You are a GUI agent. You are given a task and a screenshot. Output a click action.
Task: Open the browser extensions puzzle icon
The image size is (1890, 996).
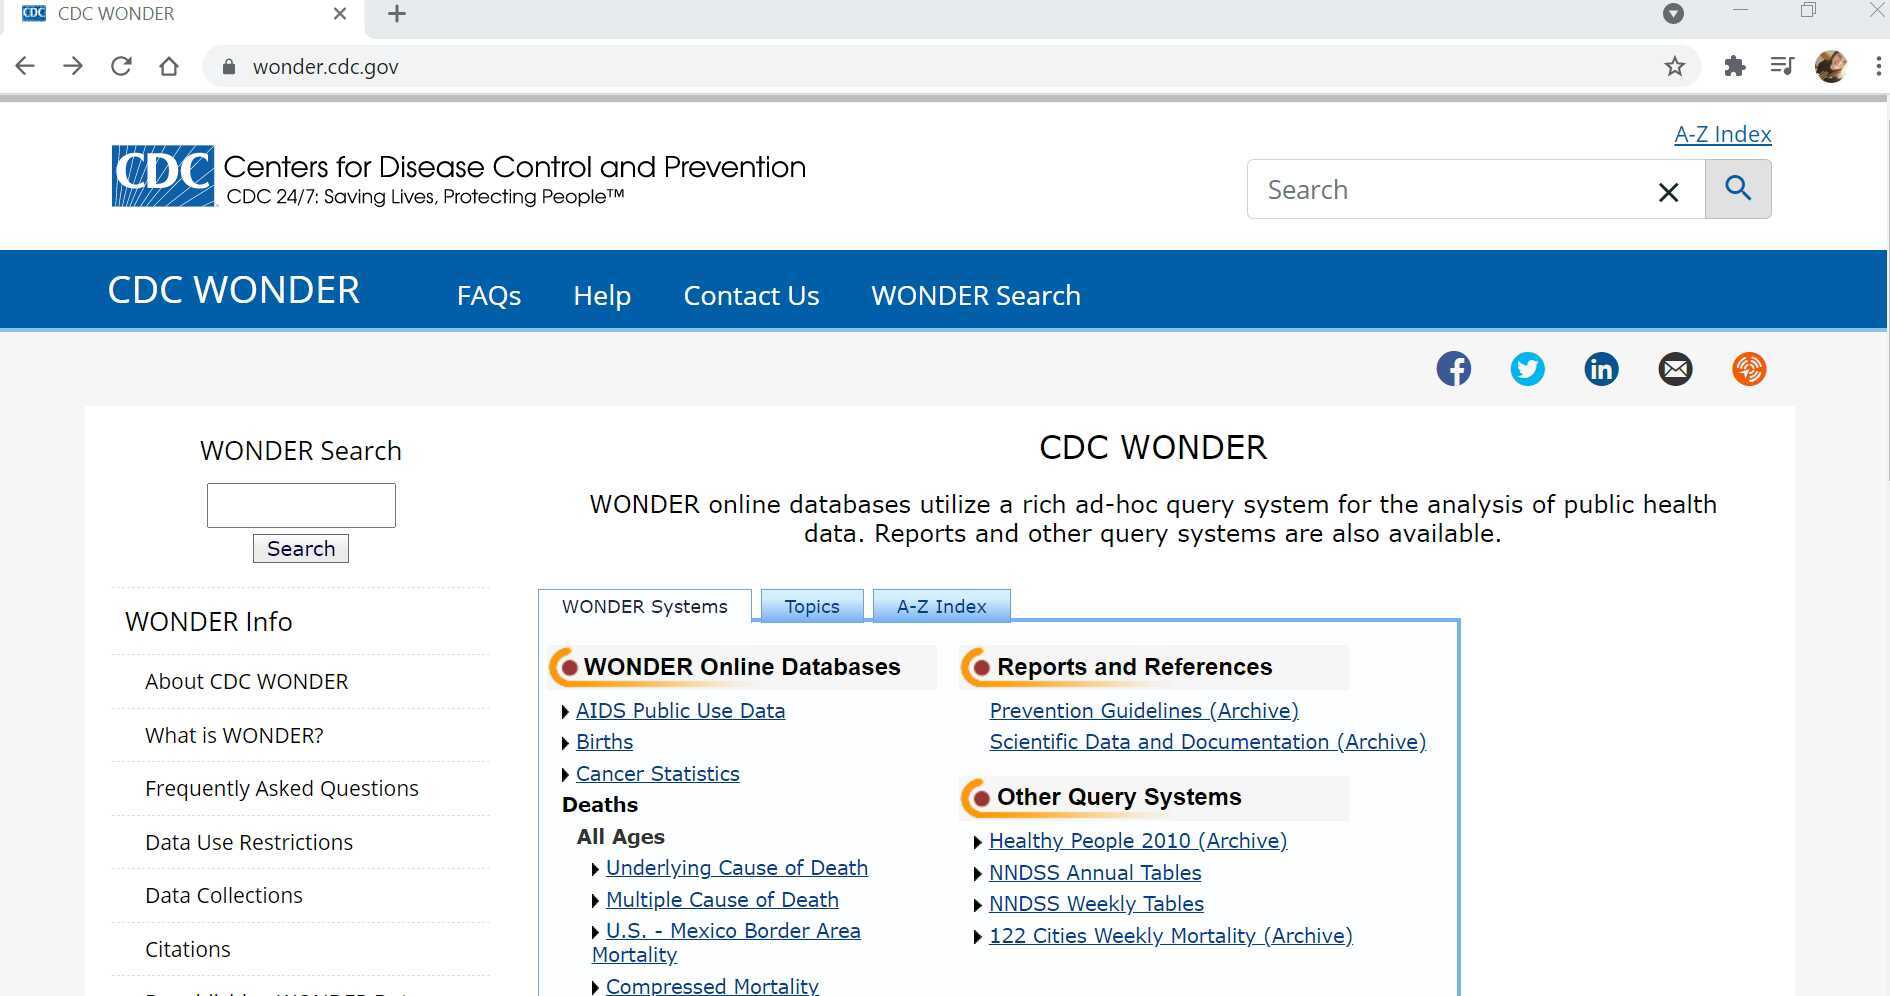[1735, 66]
